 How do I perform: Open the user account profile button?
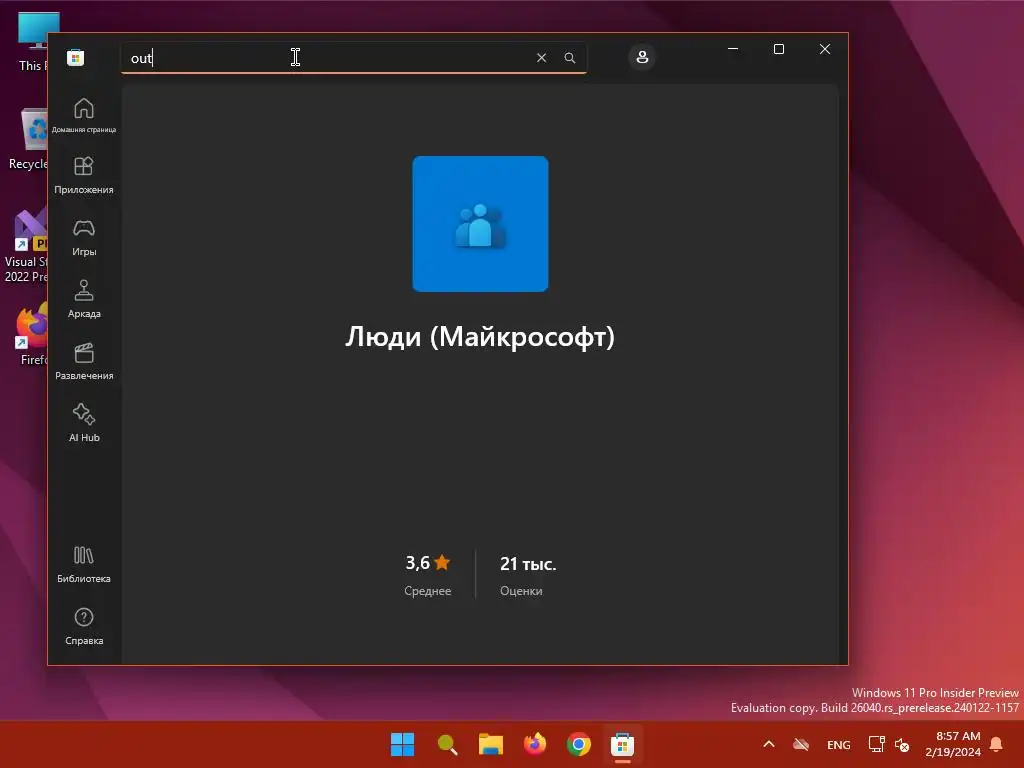point(642,57)
